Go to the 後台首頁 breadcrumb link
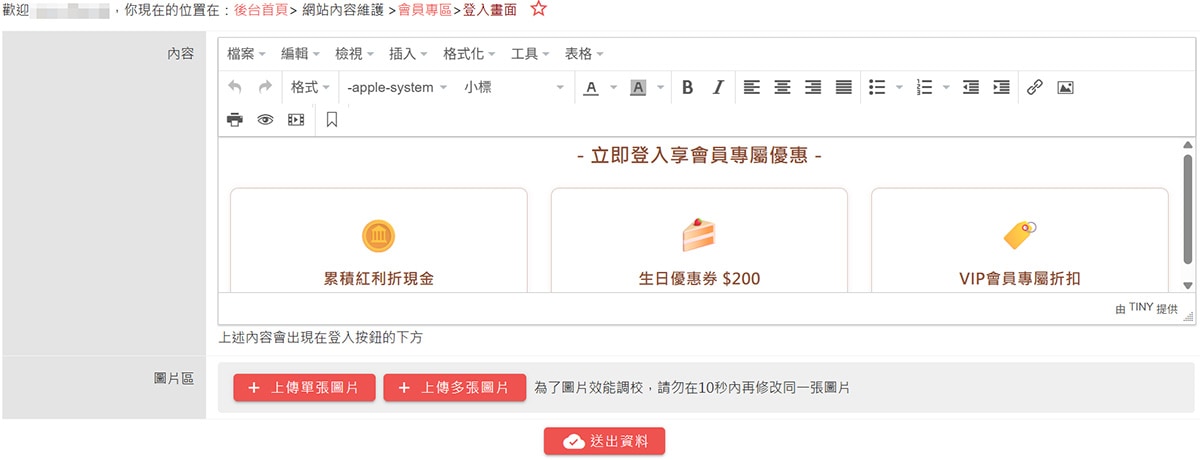This screenshot has height=460, width=1200. coord(259,10)
